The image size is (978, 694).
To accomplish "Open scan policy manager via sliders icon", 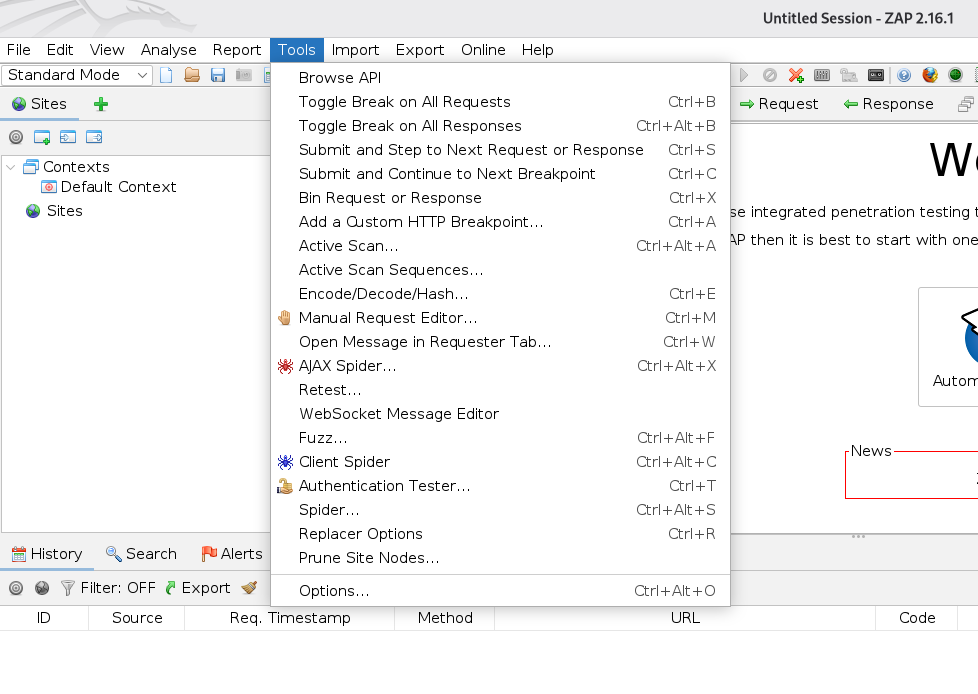I will (x=822, y=75).
